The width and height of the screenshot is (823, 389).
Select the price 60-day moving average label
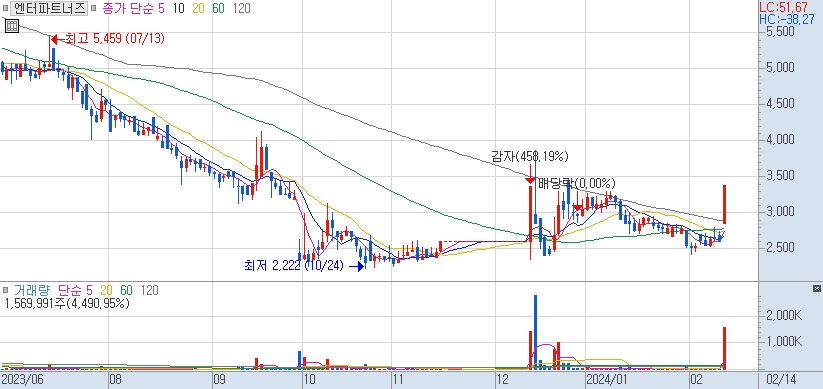coord(219,8)
